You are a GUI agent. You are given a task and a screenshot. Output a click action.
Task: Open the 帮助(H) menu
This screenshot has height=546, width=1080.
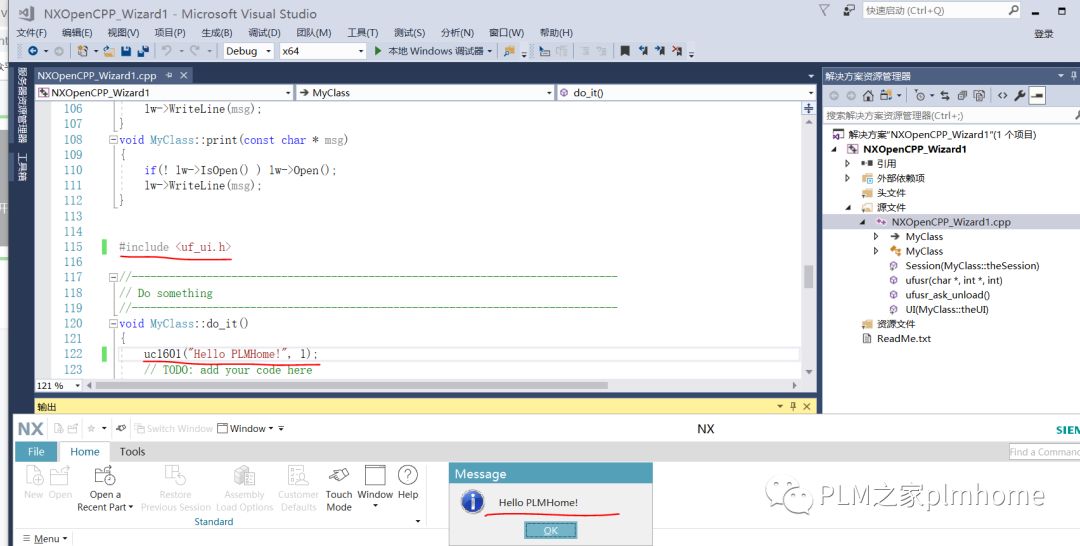(x=556, y=32)
